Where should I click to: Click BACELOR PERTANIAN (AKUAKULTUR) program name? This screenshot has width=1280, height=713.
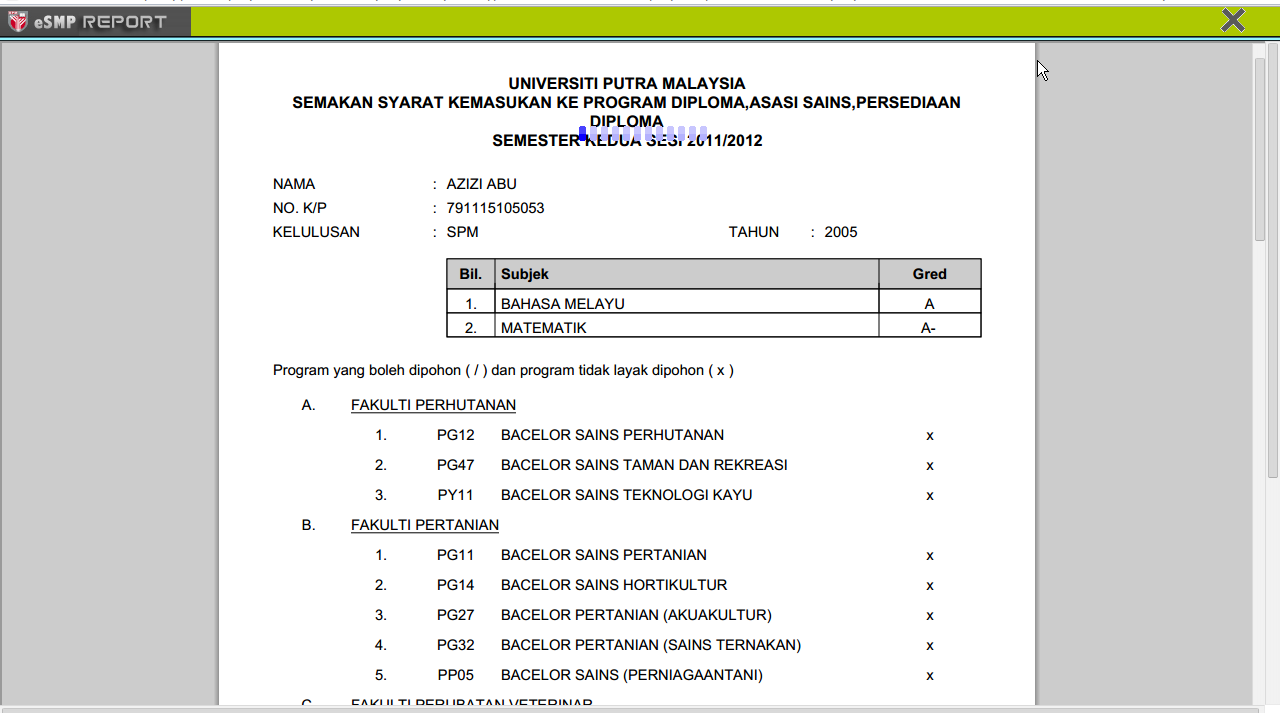636,615
